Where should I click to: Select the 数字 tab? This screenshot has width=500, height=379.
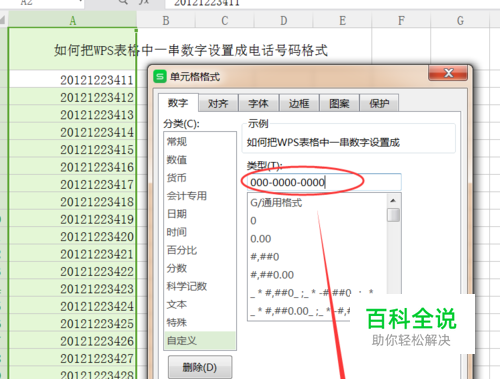[x=178, y=103]
